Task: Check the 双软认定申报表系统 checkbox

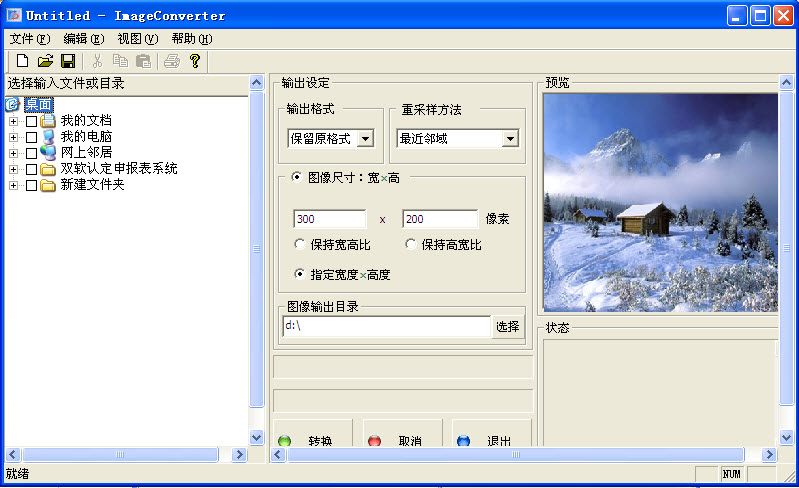Action: point(32,169)
